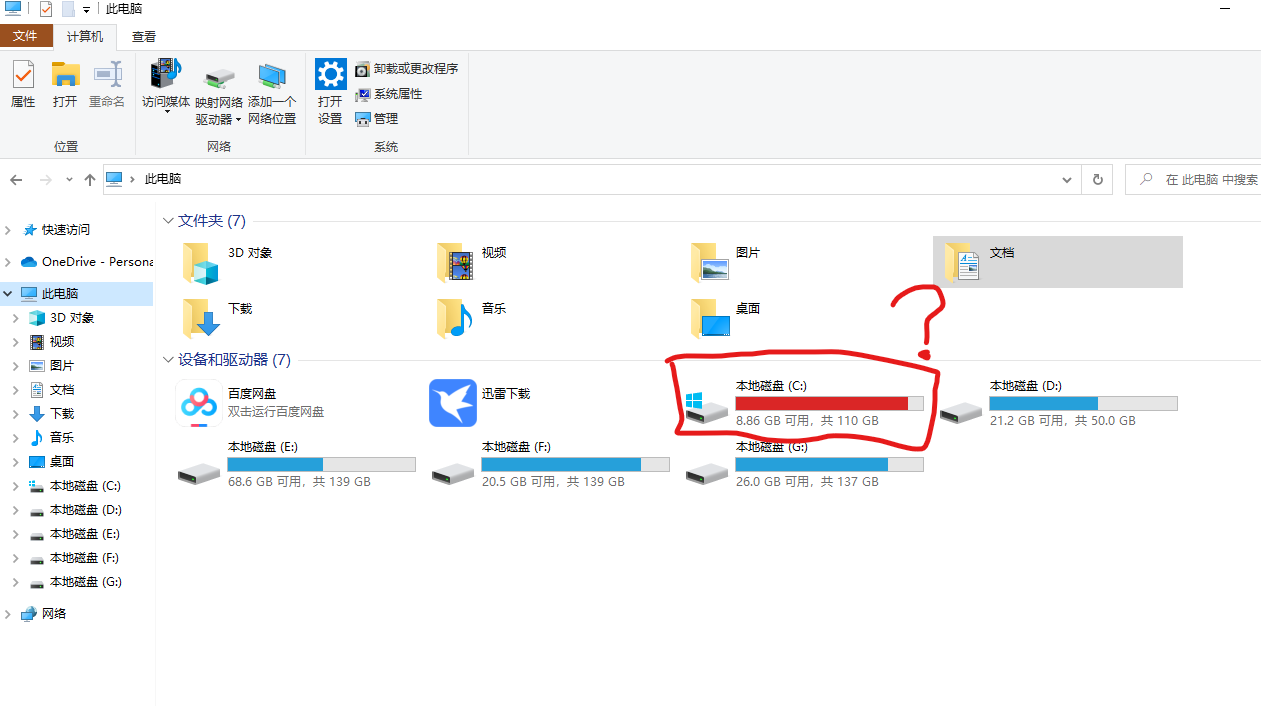Click the Open (打开) ribbon icon
1261x706 pixels.
click(65, 84)
